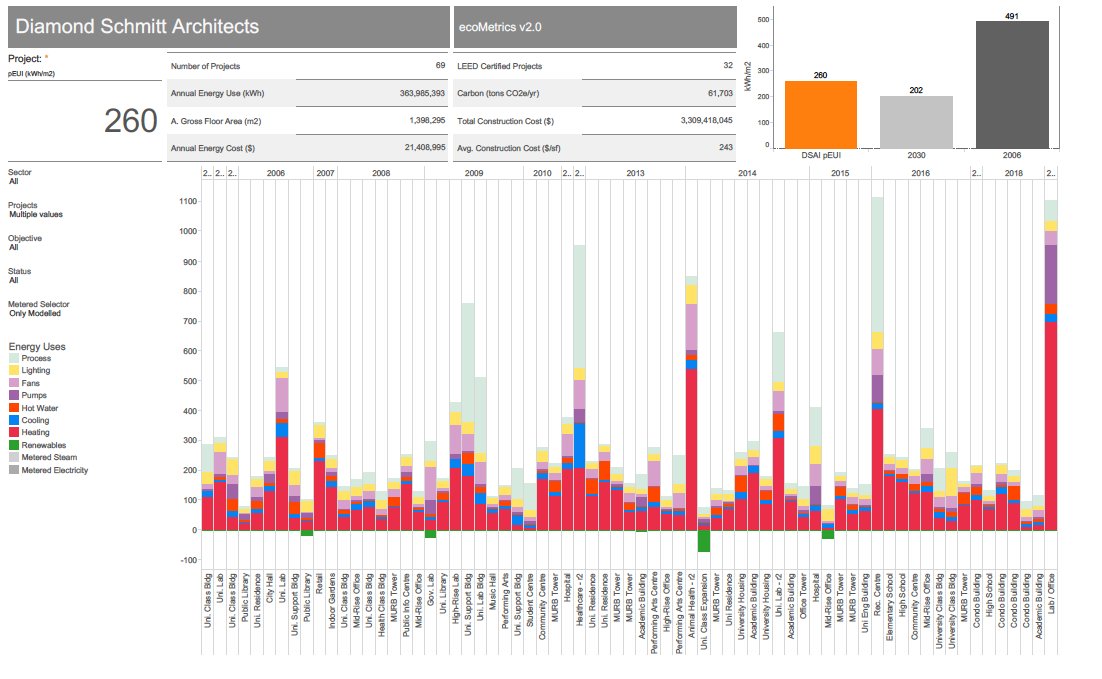Screen dimensions: 1102x679
Task: Click the ecoMetrics v2.0 banner
Action: coord(595,27)
